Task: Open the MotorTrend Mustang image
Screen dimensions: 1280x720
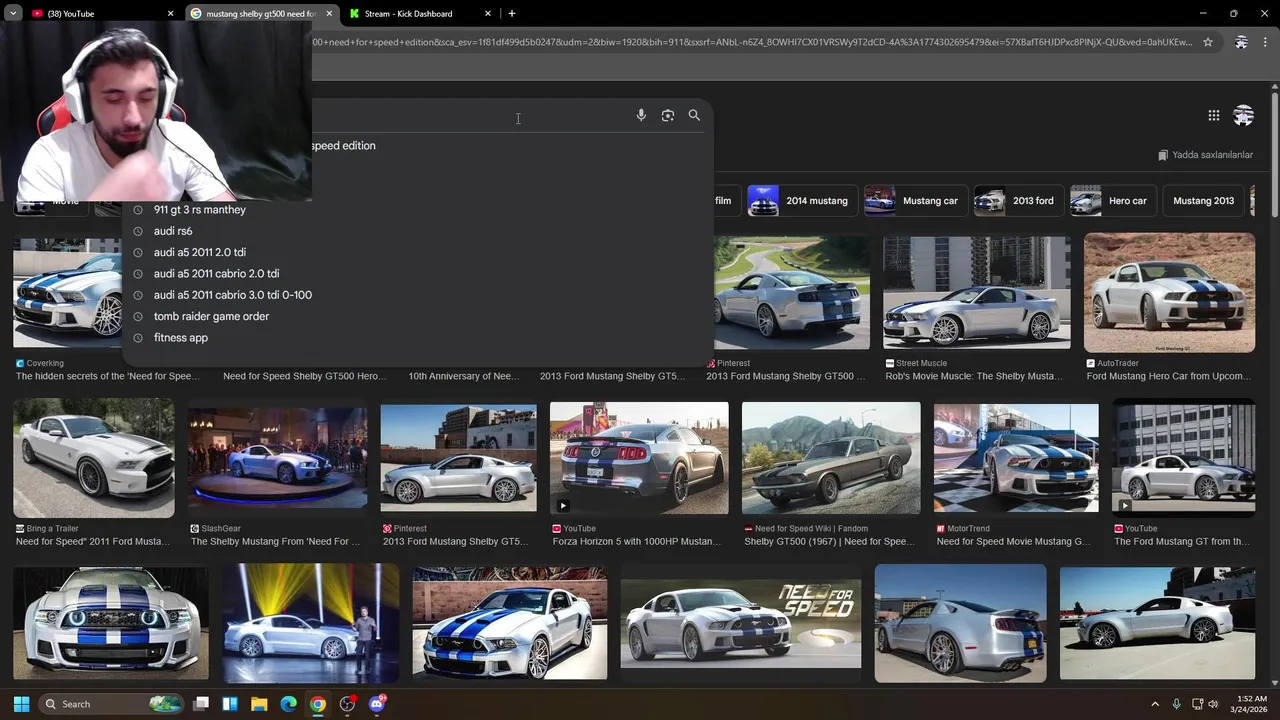Action: (1016, 458)
